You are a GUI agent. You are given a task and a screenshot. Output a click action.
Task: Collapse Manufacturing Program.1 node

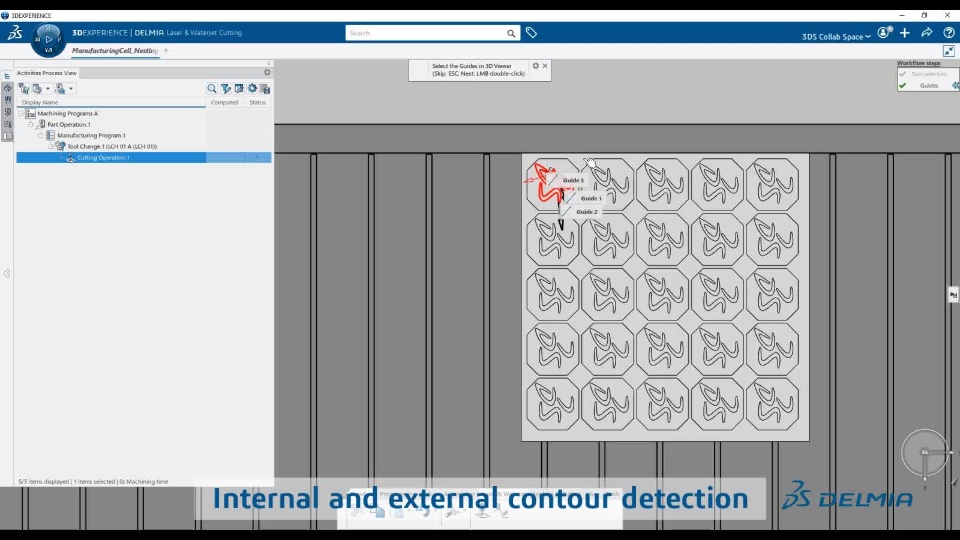click(x=40, y=135)
